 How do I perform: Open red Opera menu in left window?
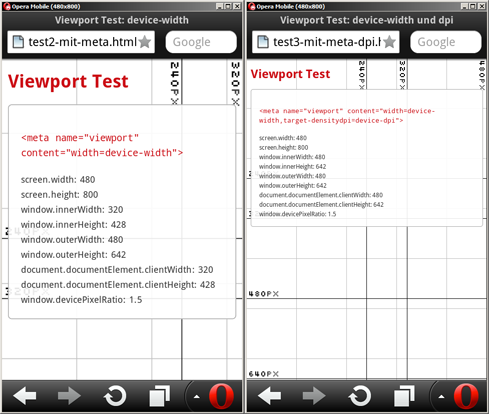tap(221, 396)
